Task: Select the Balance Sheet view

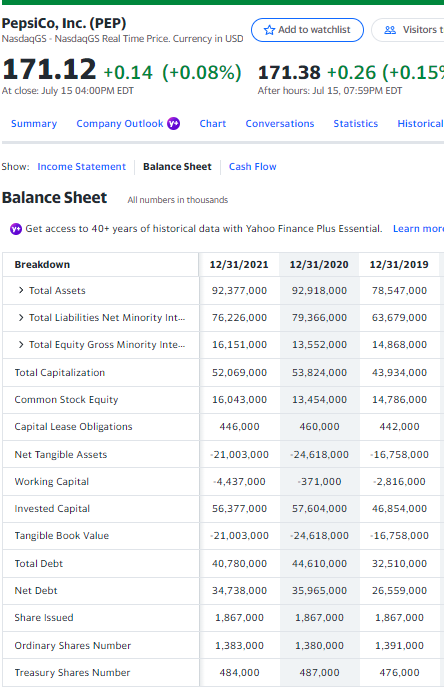Action: coord(177,167)
